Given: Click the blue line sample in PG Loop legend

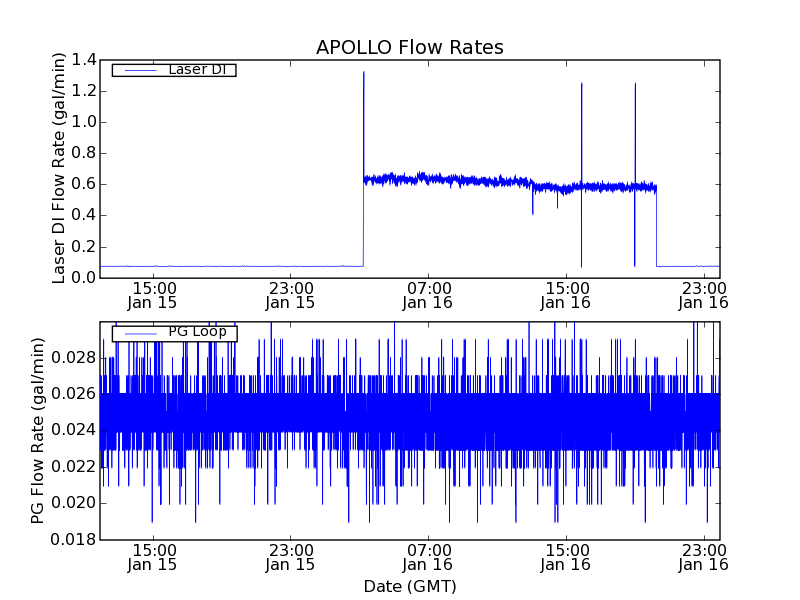Looking at the screenshot, I should (x=139, y=333).
